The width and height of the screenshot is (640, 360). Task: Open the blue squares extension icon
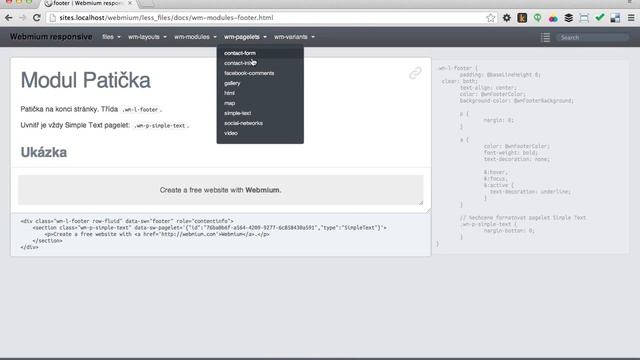(x=615, y=18)
